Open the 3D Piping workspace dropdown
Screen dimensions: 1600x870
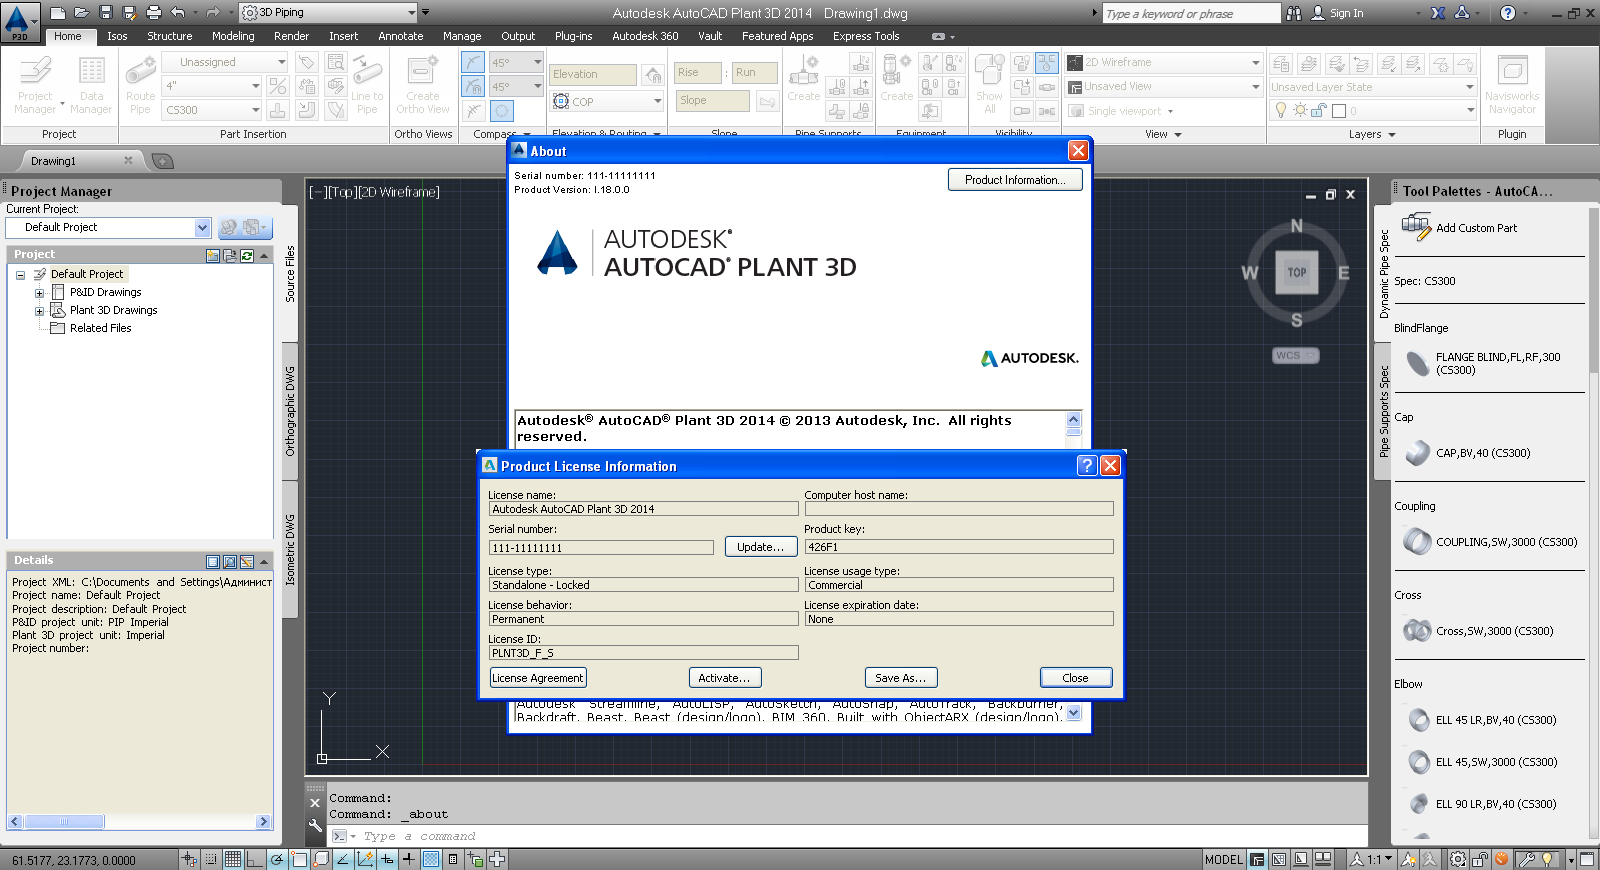coord(411,13)
